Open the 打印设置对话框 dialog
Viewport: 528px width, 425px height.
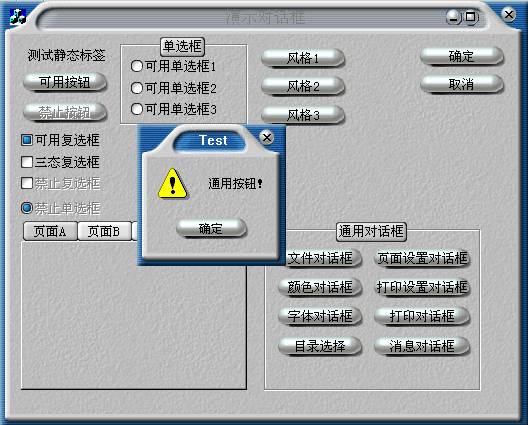click(422, 287)
